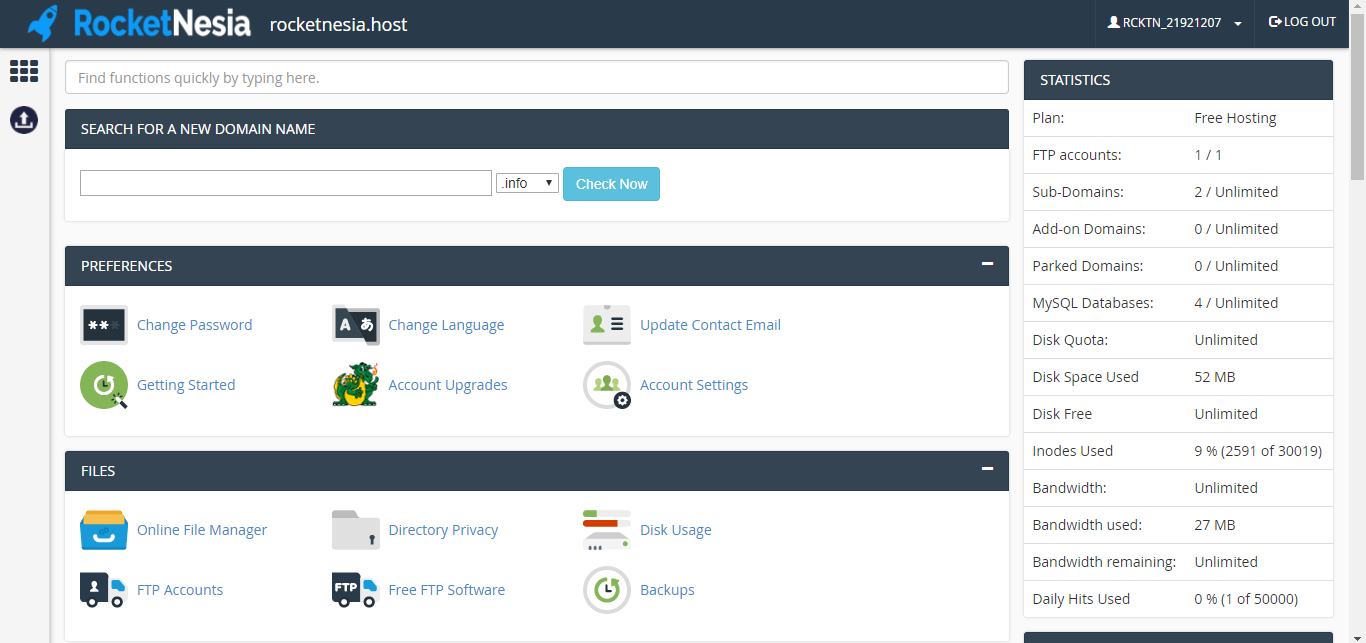This screenshot has height=643, width=1366.
Task: Open the Backups tool
Action: pos(606,589)
